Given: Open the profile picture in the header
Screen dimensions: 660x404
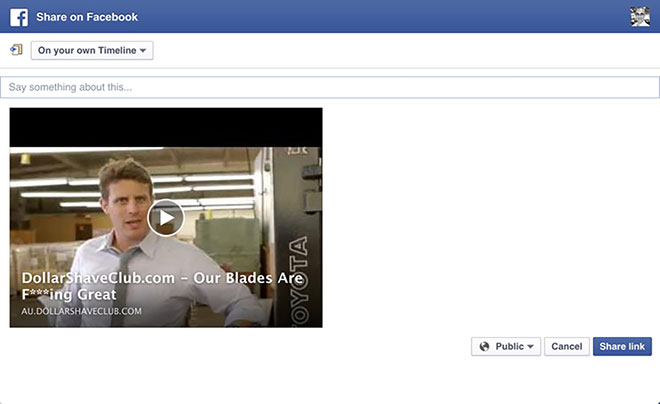Looking at the screenshot, I should pyautogui.click(x=640, y=17).
